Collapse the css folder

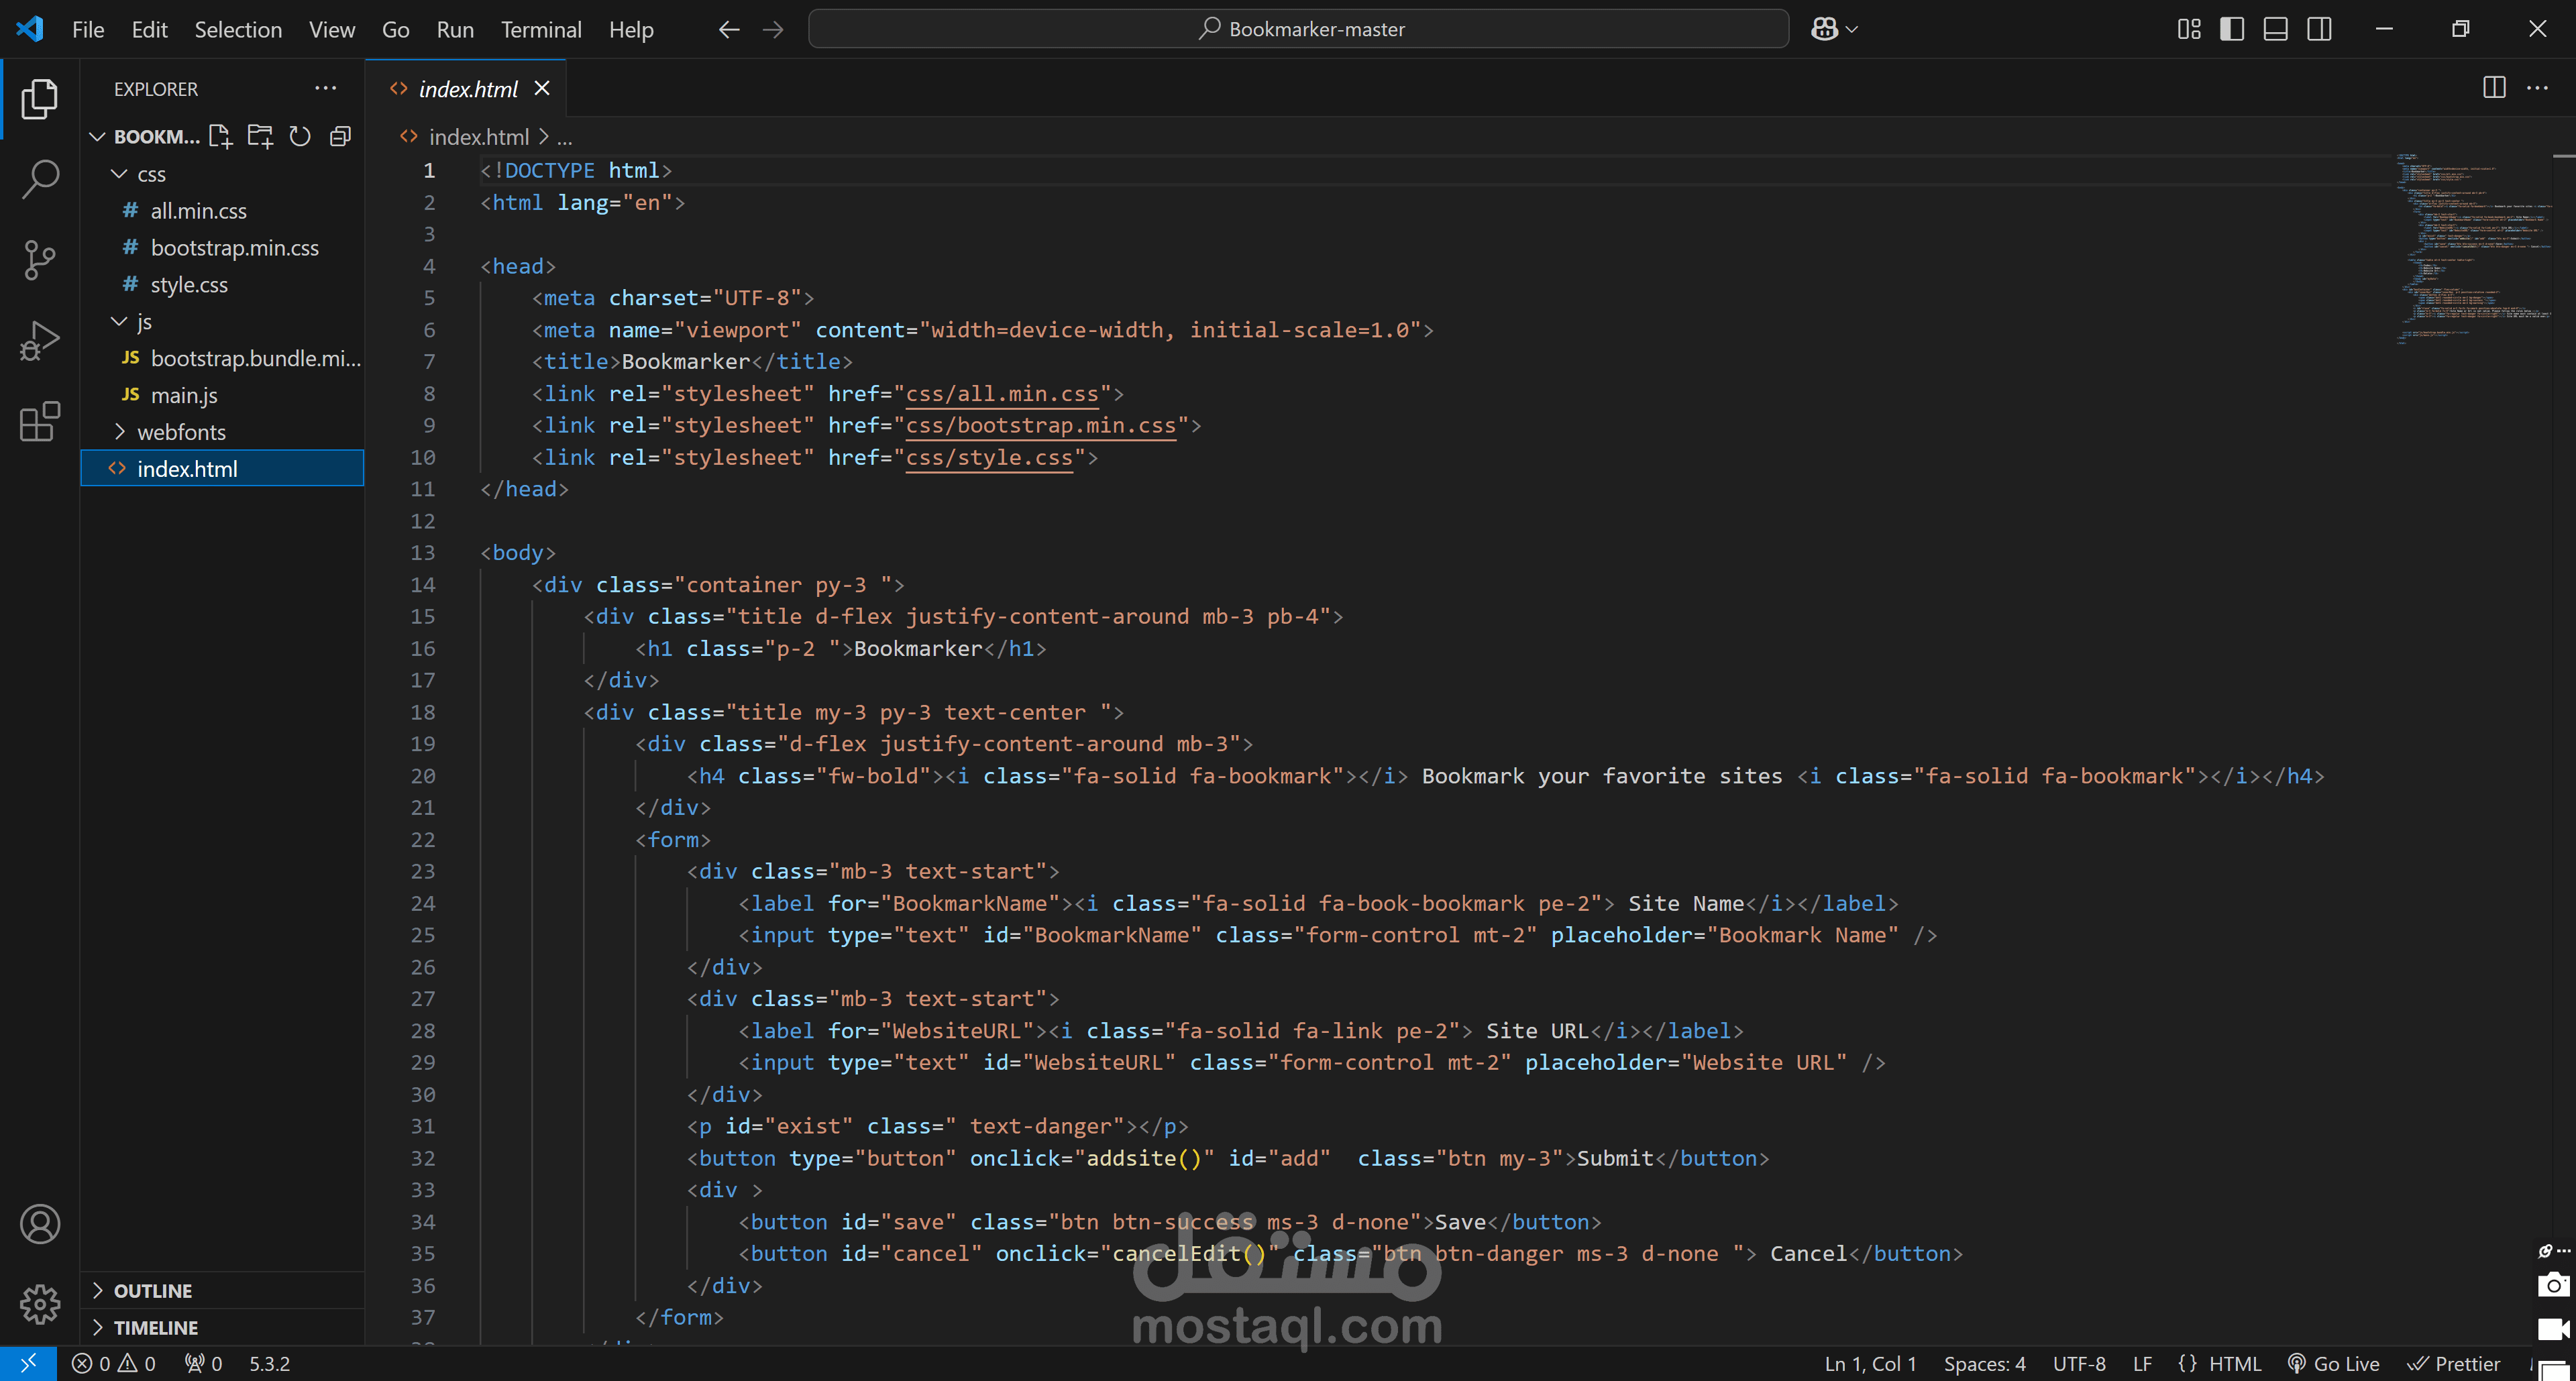[151, 174]
